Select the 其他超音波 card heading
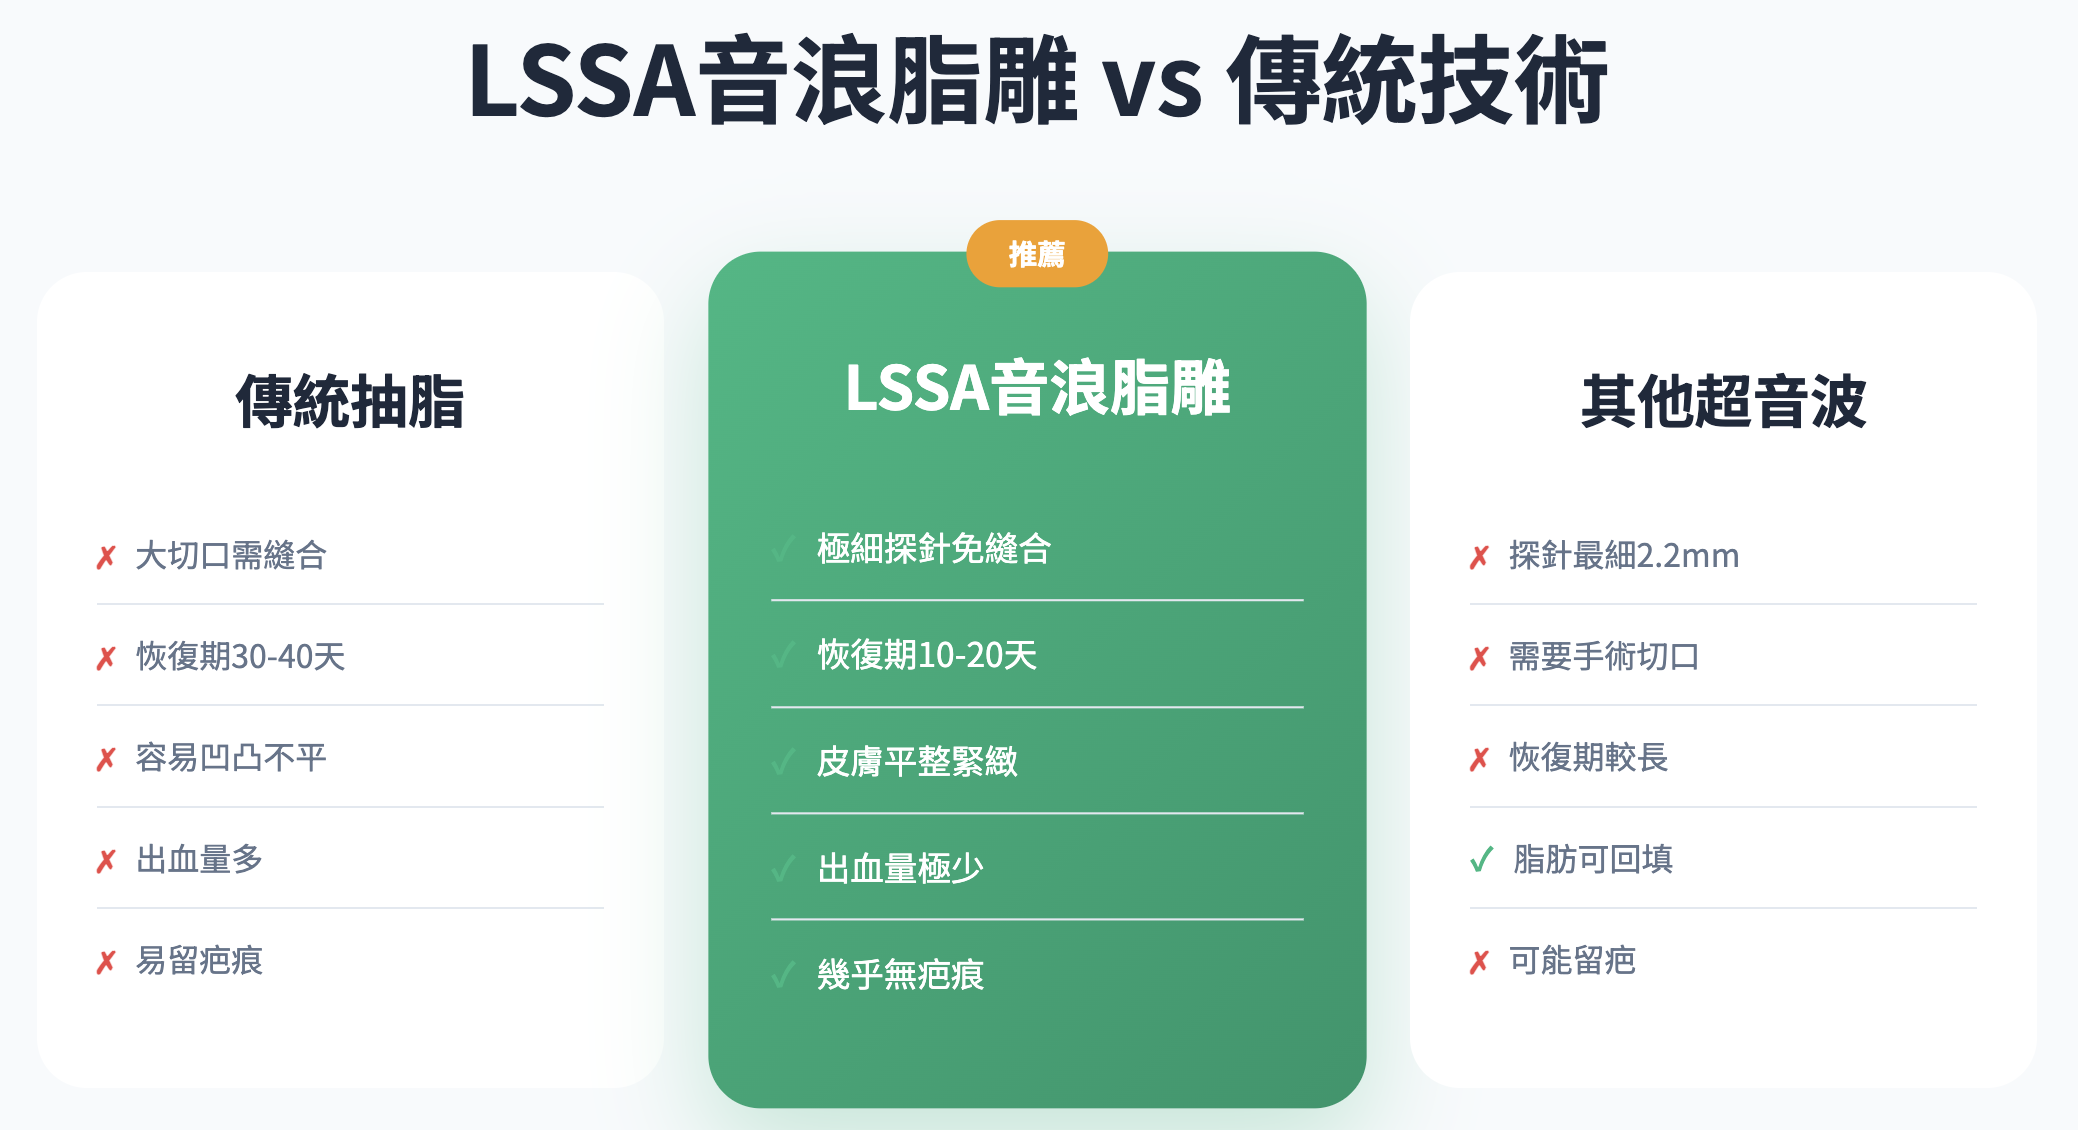 pyautogui.click(x=1723, y=402)
